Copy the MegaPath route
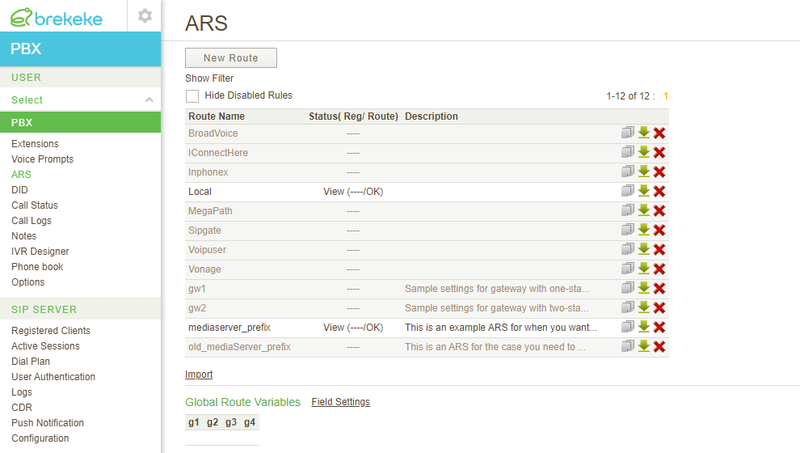 (628, 210)
